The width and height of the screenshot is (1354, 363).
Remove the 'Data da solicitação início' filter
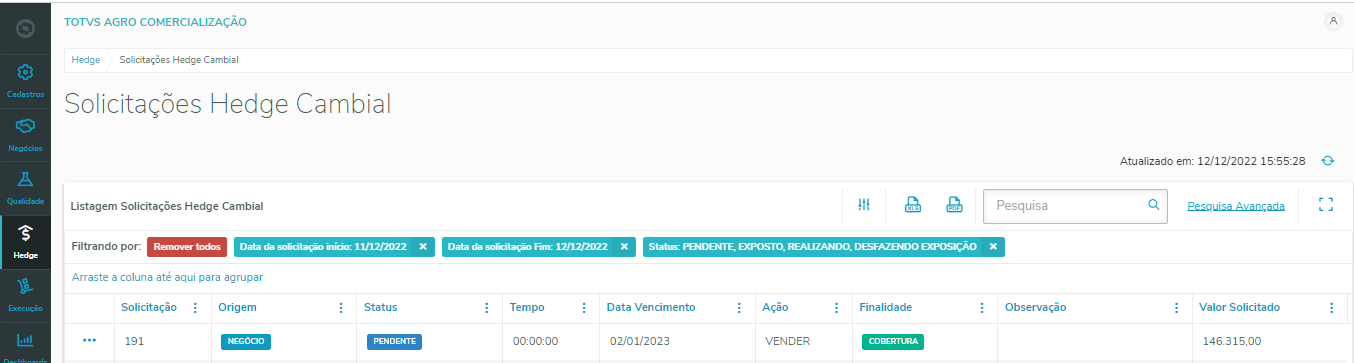422,247
